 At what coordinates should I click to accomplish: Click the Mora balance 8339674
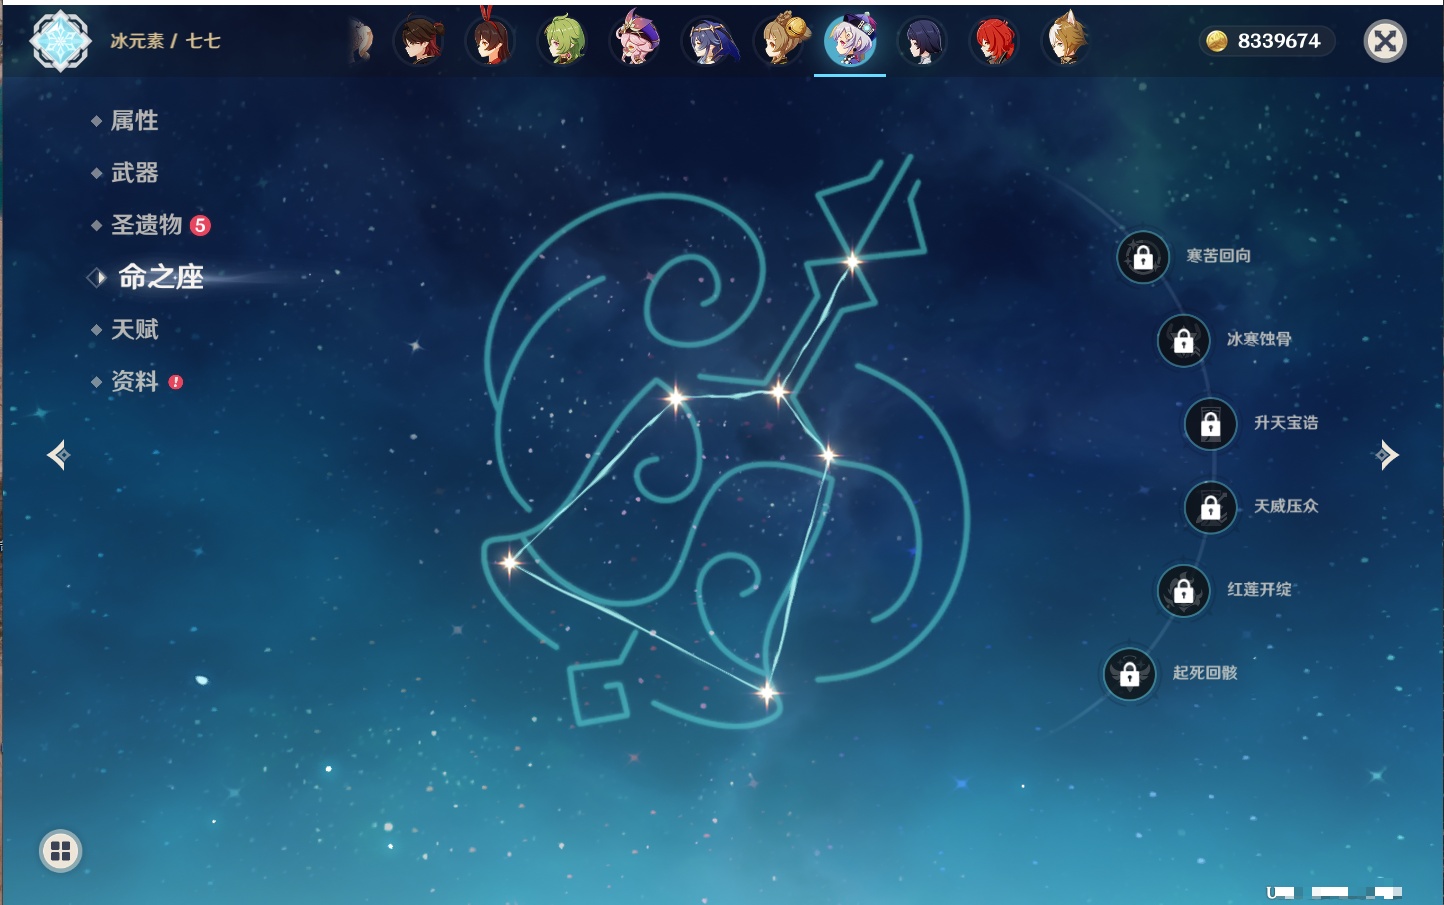(1279, 41)
